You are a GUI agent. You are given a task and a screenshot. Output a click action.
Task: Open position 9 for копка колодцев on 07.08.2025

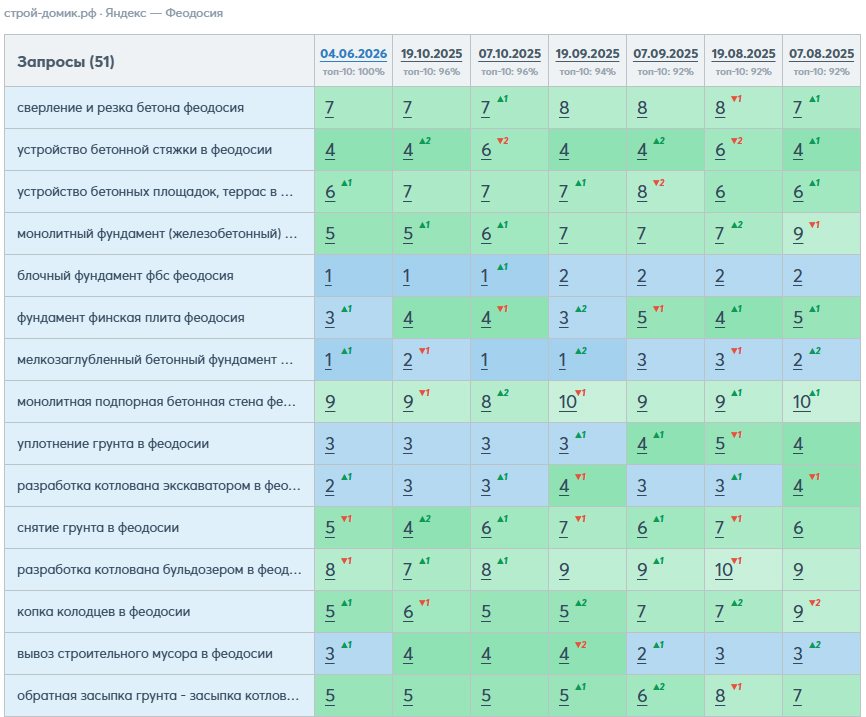tap(798, 612)
